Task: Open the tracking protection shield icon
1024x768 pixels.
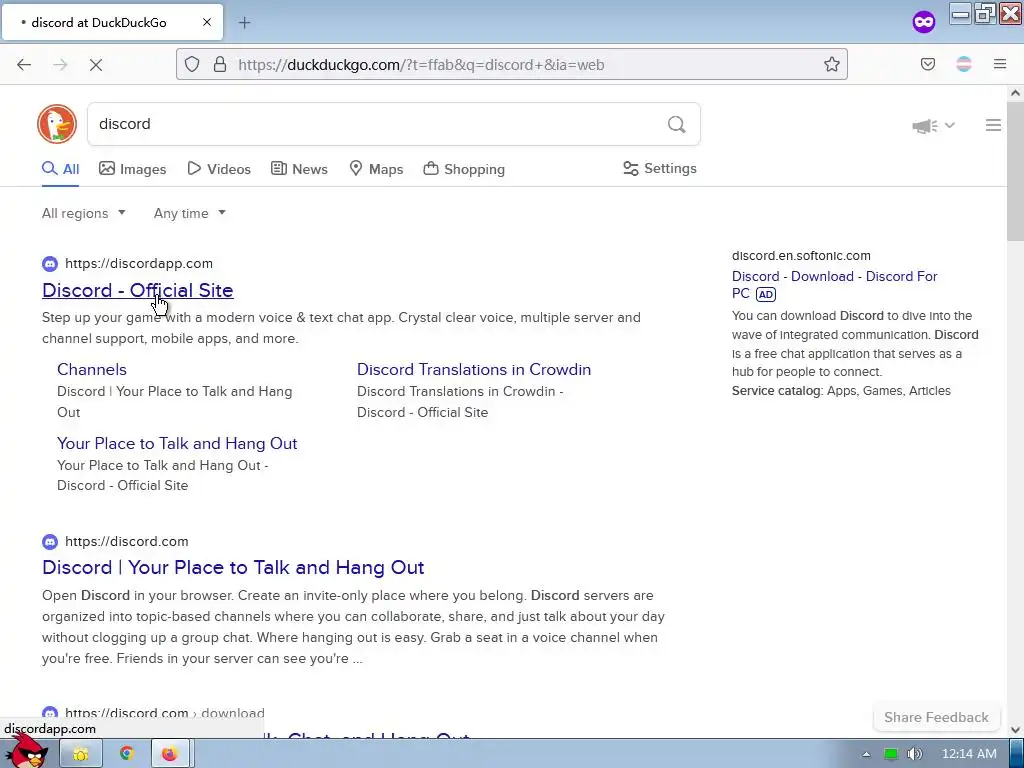Action: click(x=191, y=64)
